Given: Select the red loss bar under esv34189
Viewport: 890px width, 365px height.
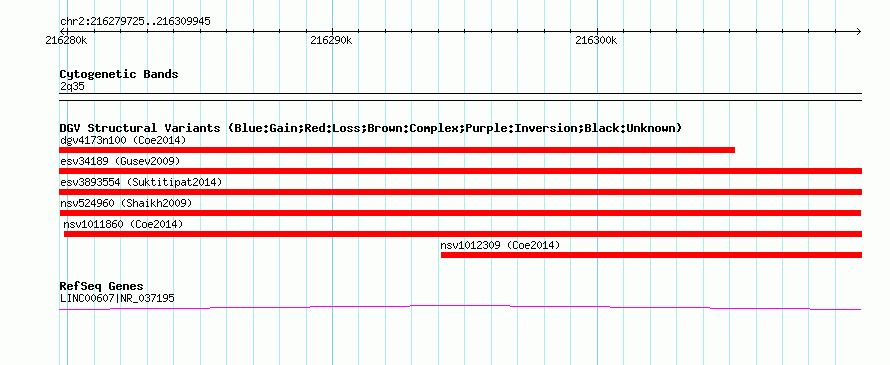Looking at the screenshot, I should coord(460,171).
